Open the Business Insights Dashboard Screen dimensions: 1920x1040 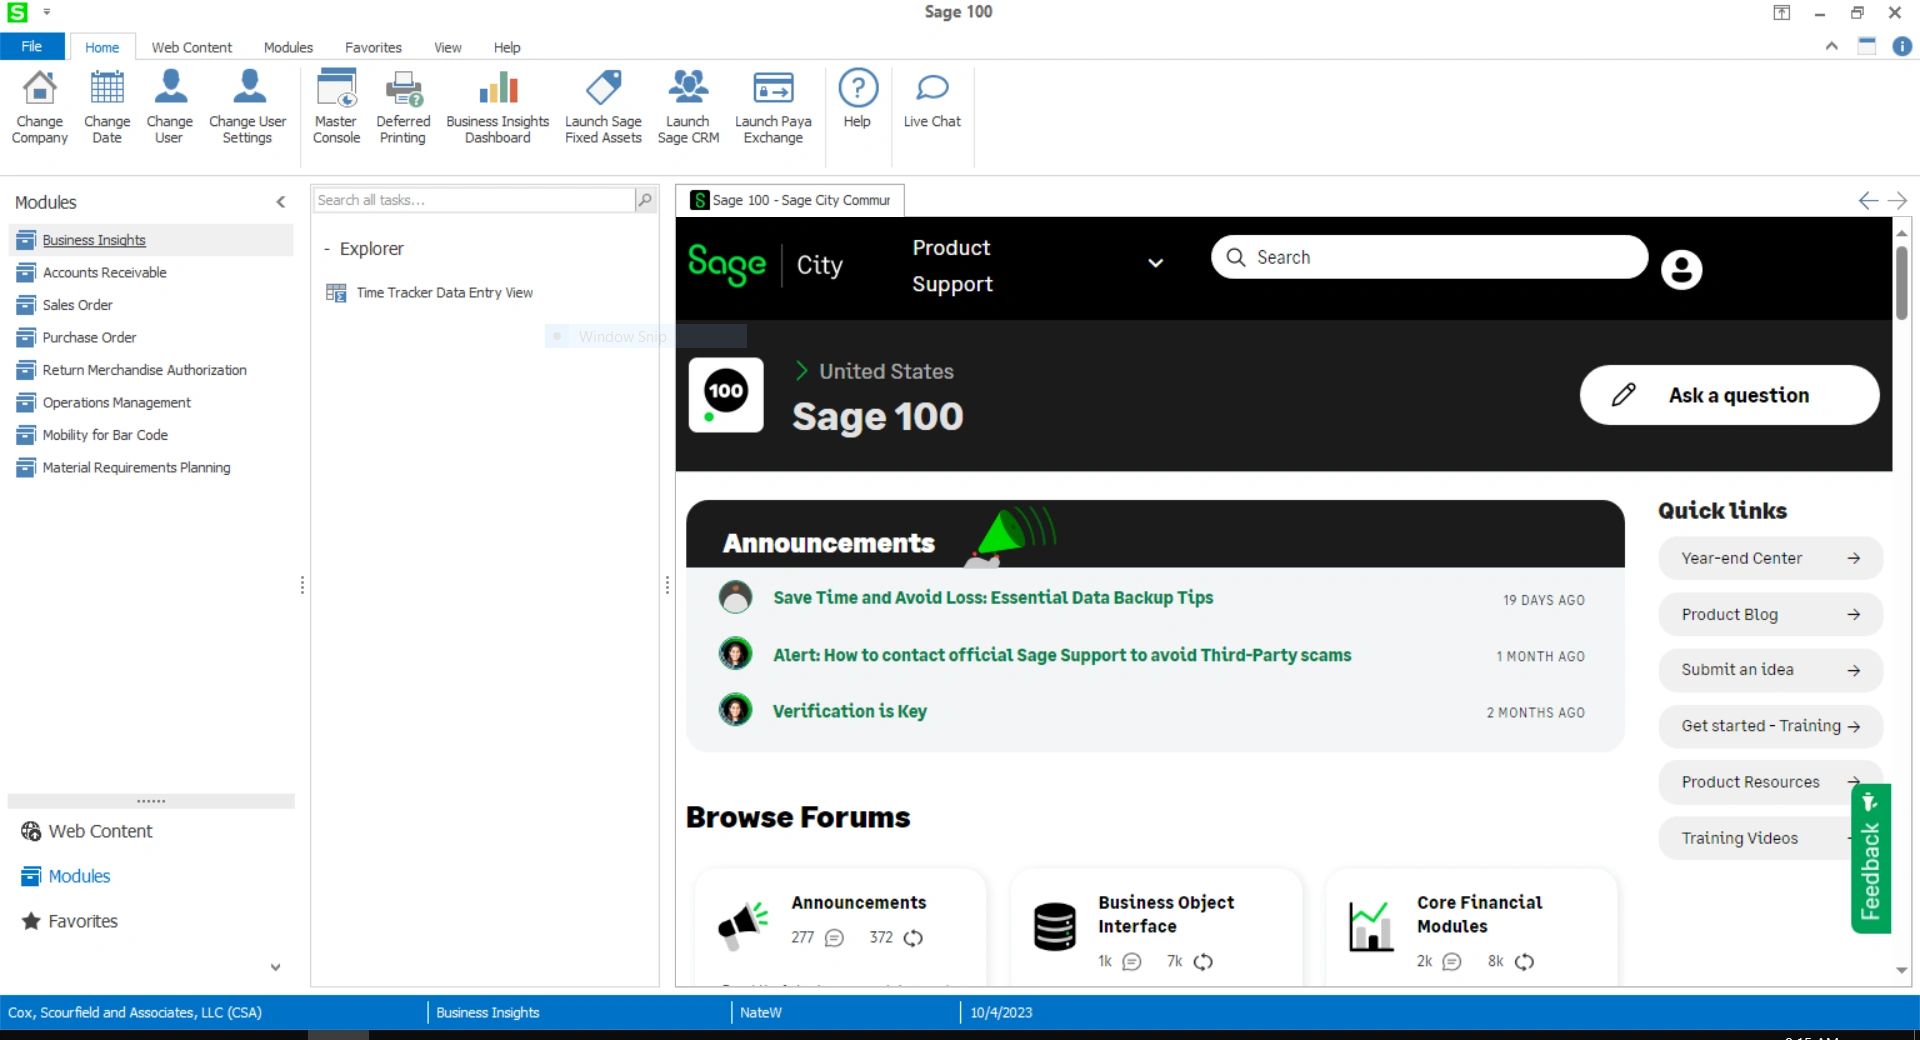click(x=497, y=105)
